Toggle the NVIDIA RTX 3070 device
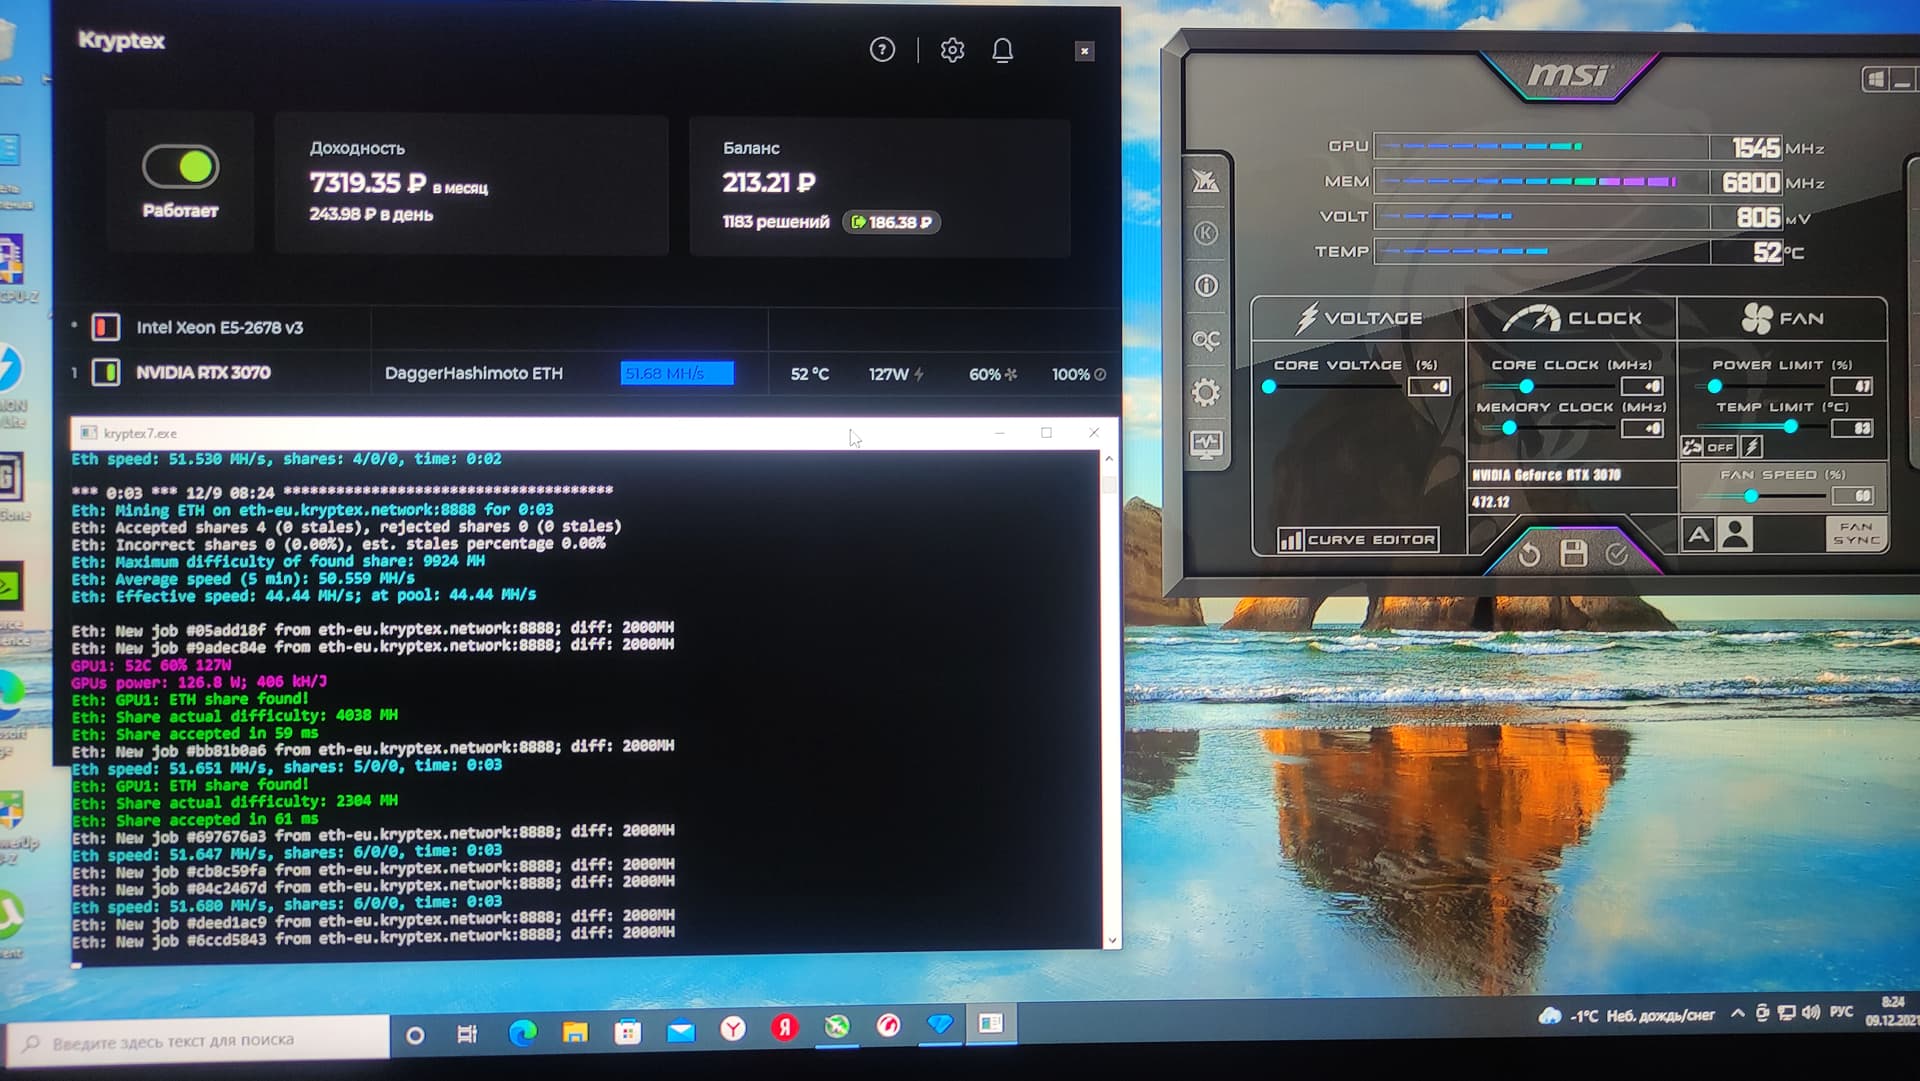Viewport: 1920px width, 1081px height. (x=105, y=373)
